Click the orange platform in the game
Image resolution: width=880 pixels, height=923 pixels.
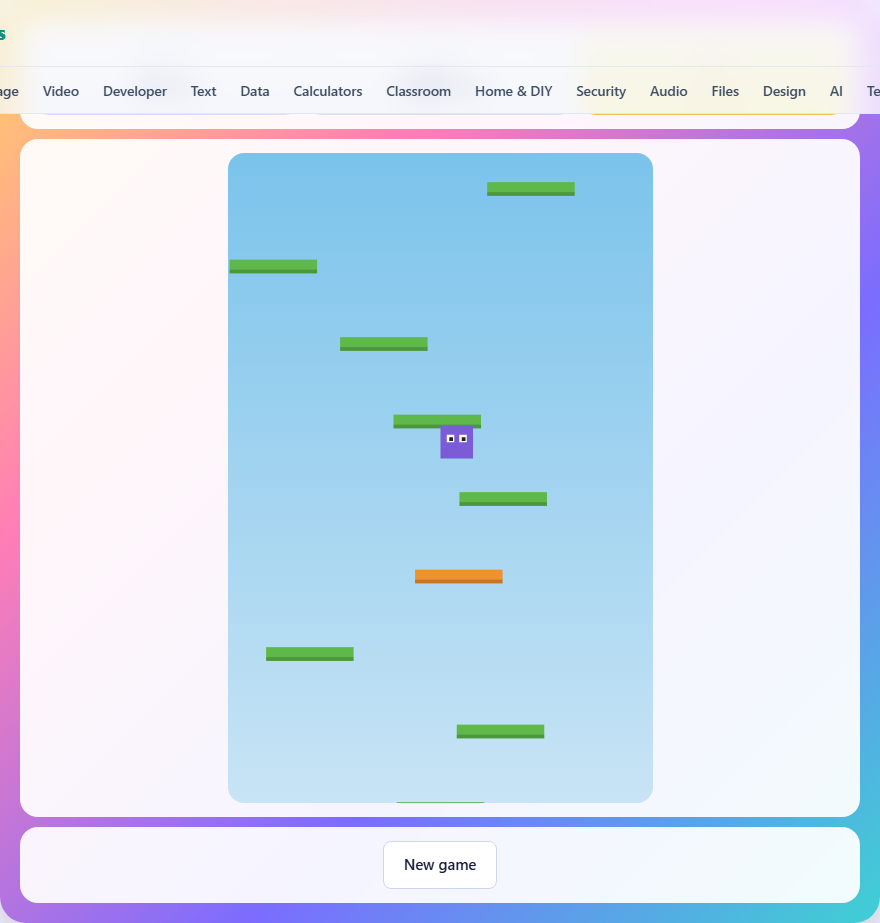click(x=459, y=576)
